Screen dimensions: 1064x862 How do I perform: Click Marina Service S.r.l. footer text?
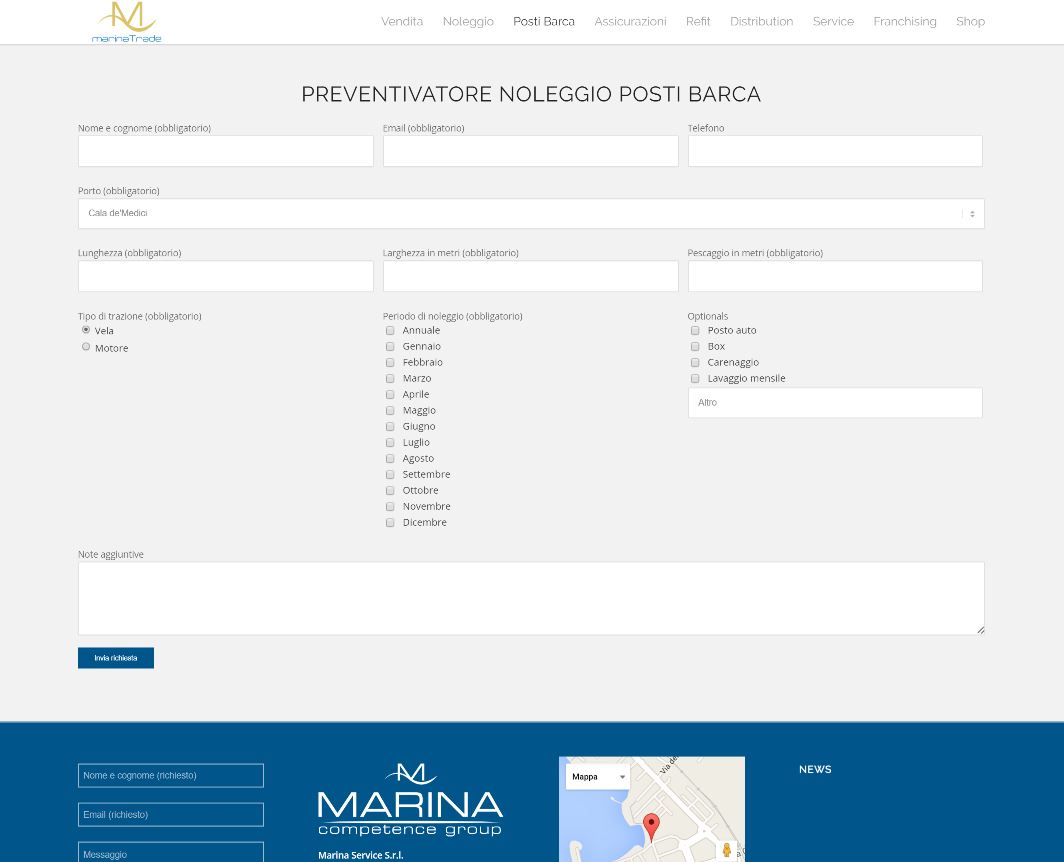tap(360, 855)
